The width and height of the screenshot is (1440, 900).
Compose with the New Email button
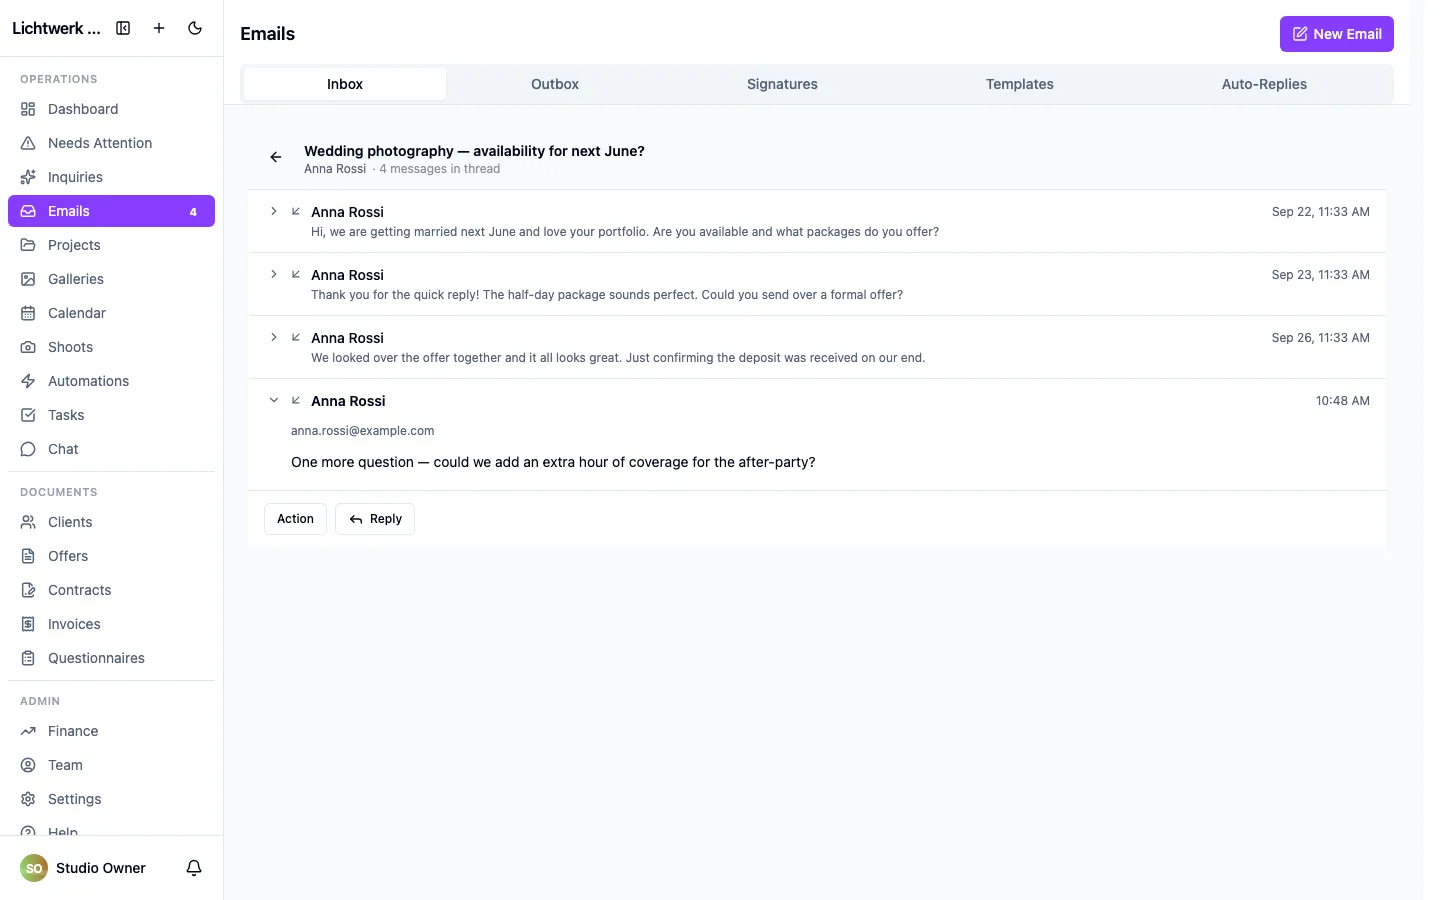click(1337, 34)
